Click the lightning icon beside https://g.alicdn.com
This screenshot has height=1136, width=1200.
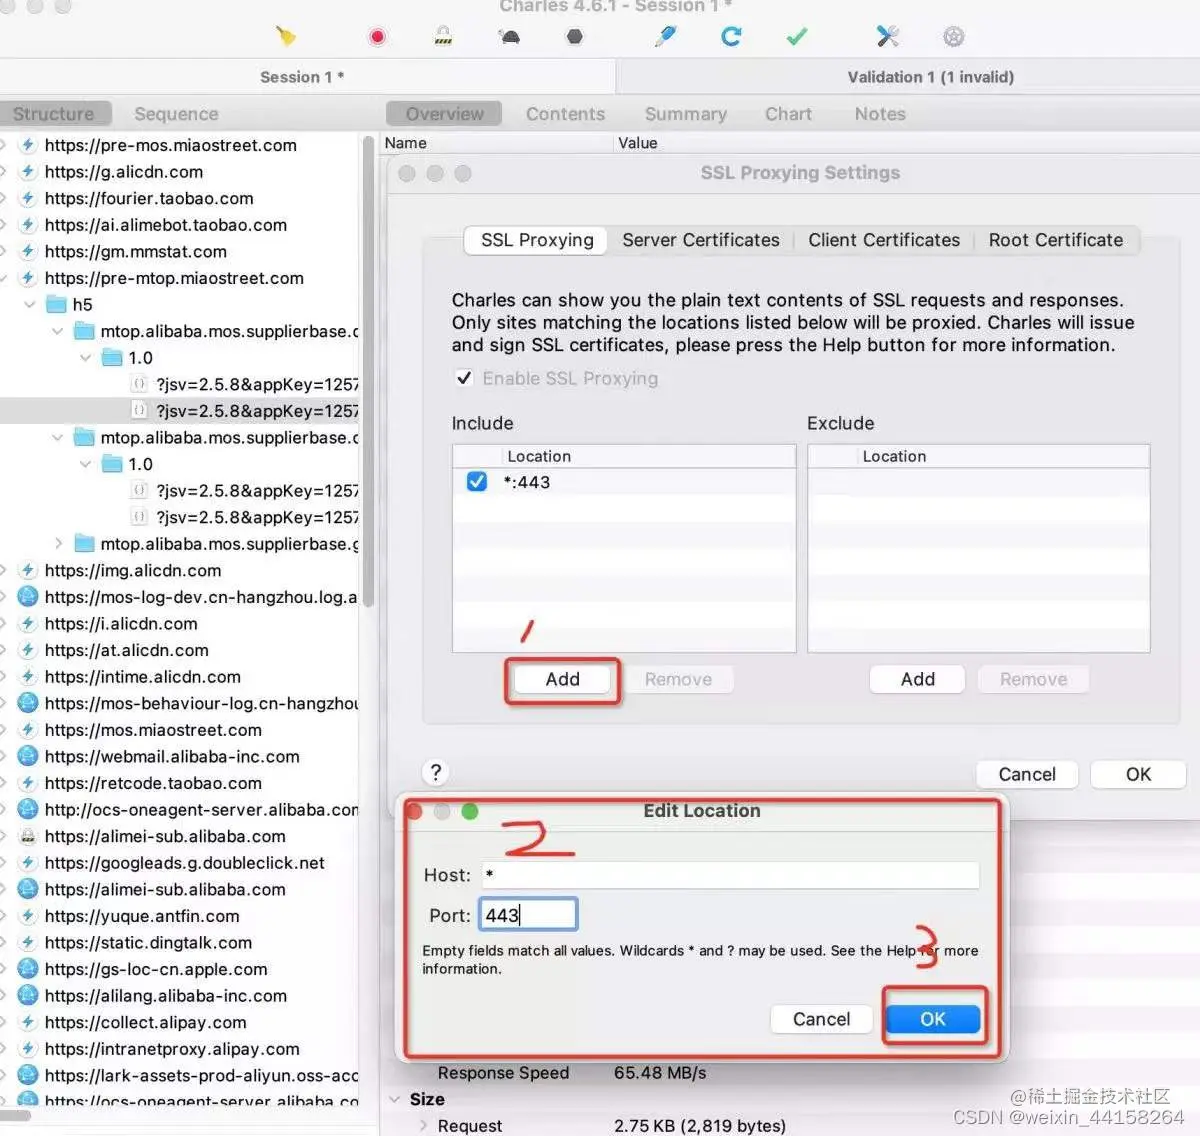(28, 172)
